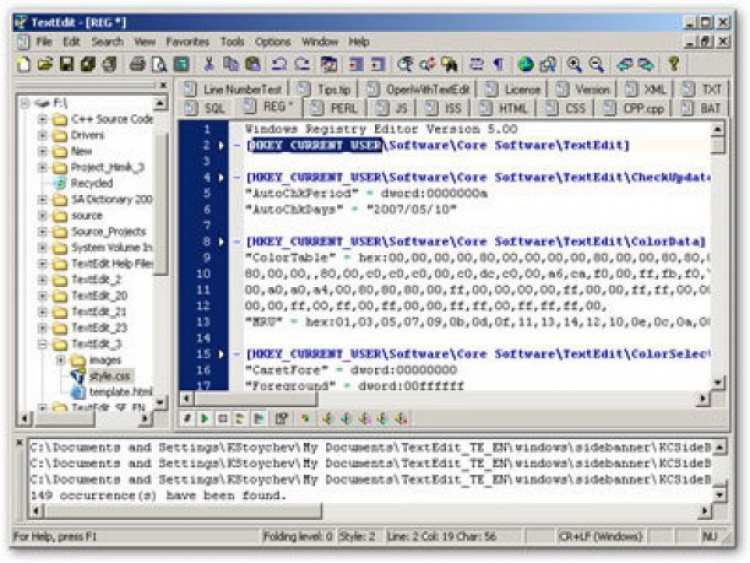Click the editor horizontal scrollbar right arrow
The width and height of the screenshot is (750, 563).
point(703,398)
